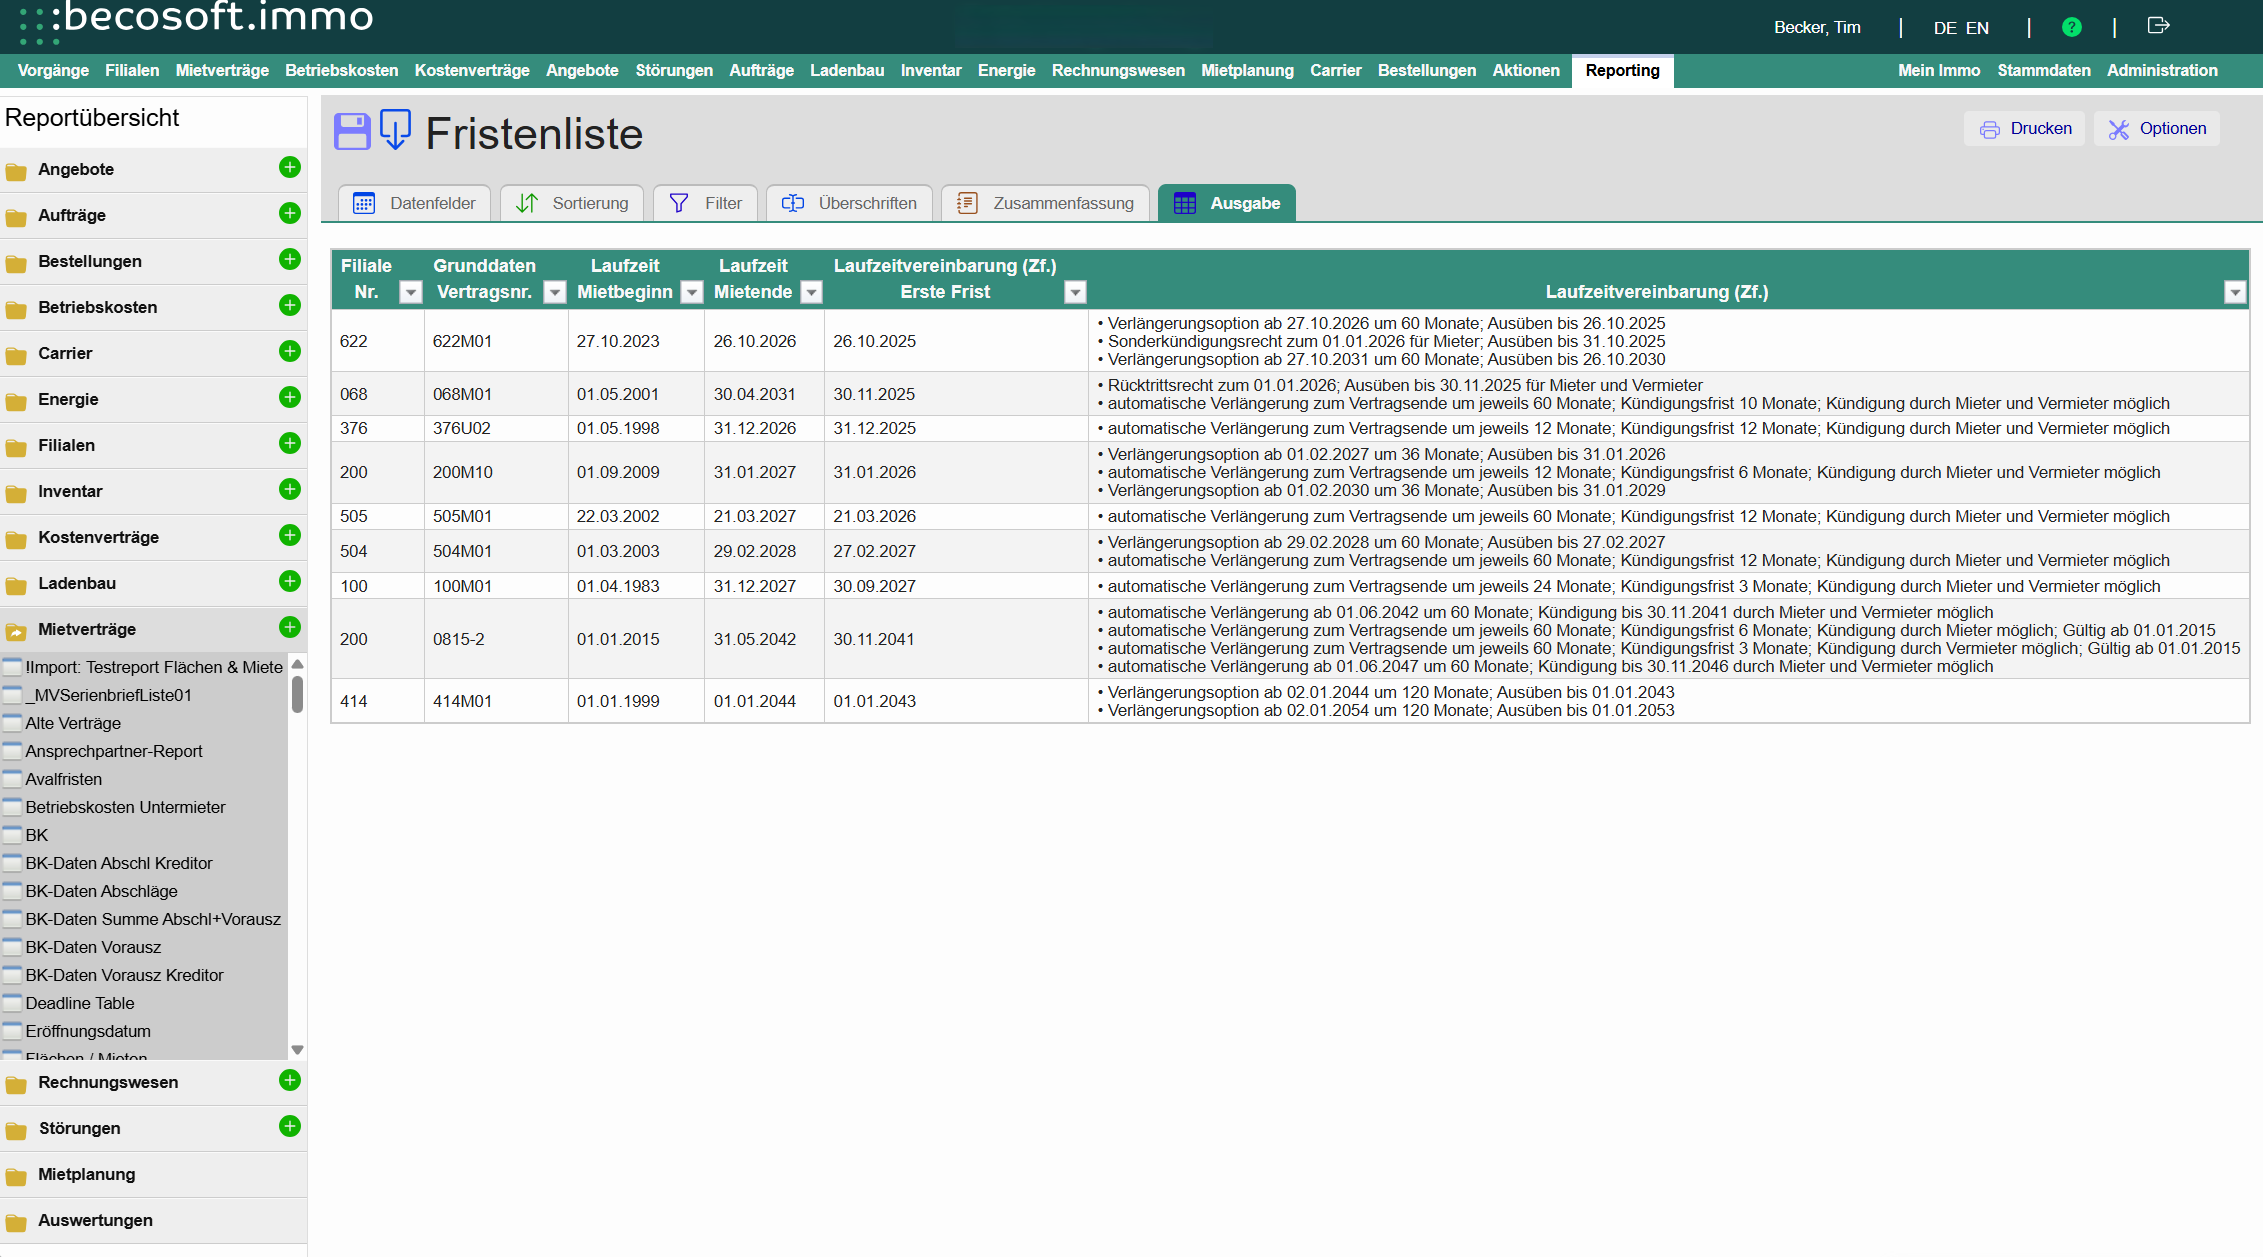This screenshot has width=2263, height=1257.
Task: Open the Störungen folder in sidebar
Action: click(80, 1128)
